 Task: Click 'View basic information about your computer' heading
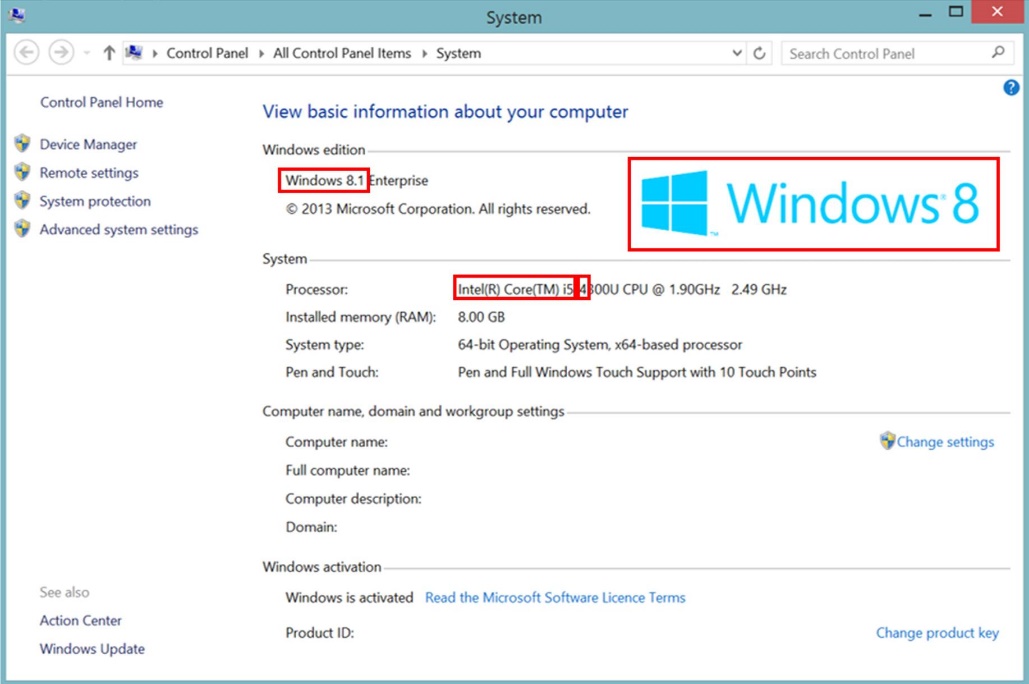pyautogui.click(x=445, y=112)
